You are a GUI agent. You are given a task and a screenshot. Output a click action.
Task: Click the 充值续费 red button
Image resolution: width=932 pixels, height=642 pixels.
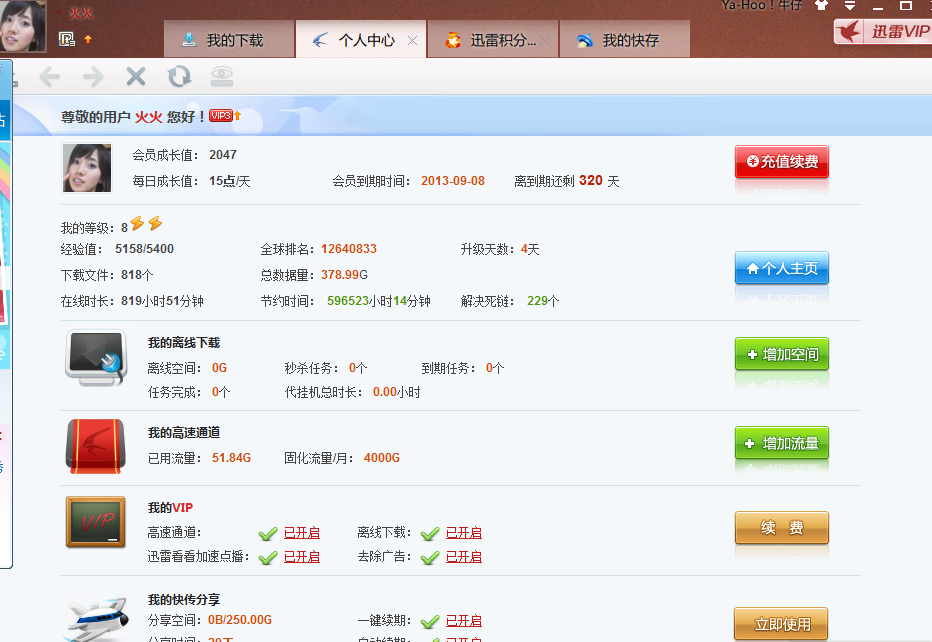(x=782, y=161)
